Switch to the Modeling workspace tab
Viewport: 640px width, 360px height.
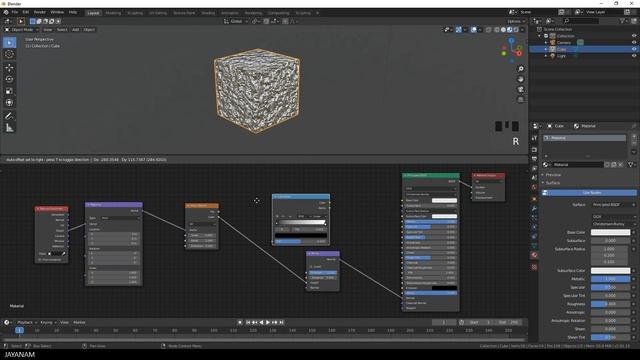pyautogui.click(x=113, y=13)
